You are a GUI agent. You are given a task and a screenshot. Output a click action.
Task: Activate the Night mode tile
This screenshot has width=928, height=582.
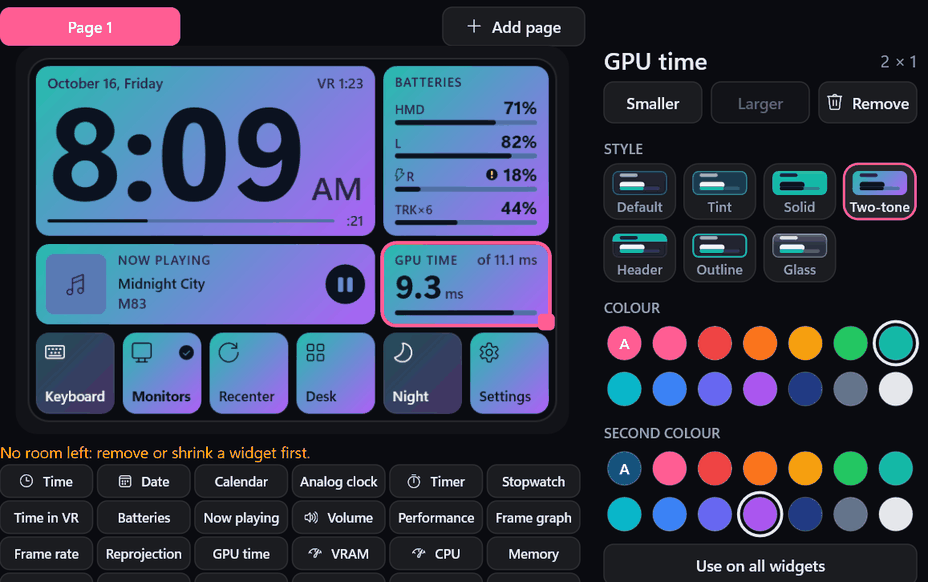pyautogui.click(x=423, y=373)
